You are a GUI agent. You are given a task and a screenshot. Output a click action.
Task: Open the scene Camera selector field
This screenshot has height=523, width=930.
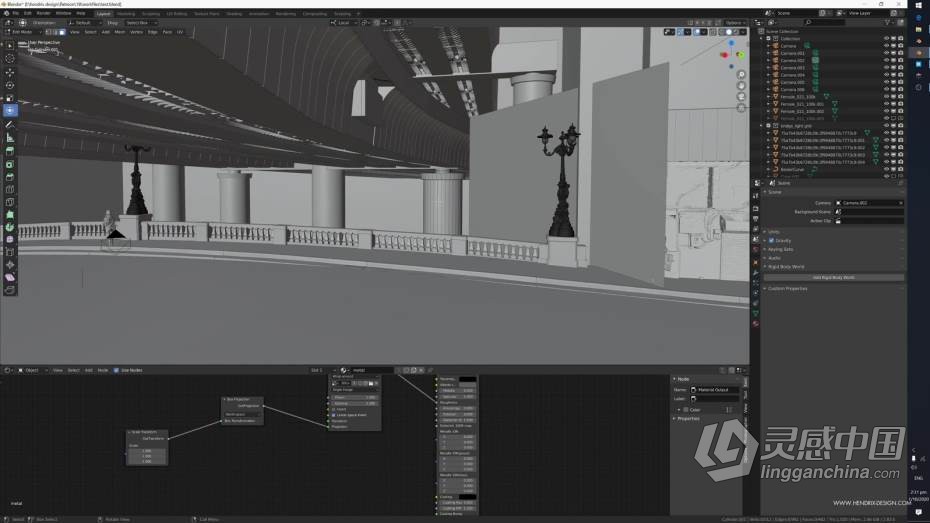tap(870, 203)
